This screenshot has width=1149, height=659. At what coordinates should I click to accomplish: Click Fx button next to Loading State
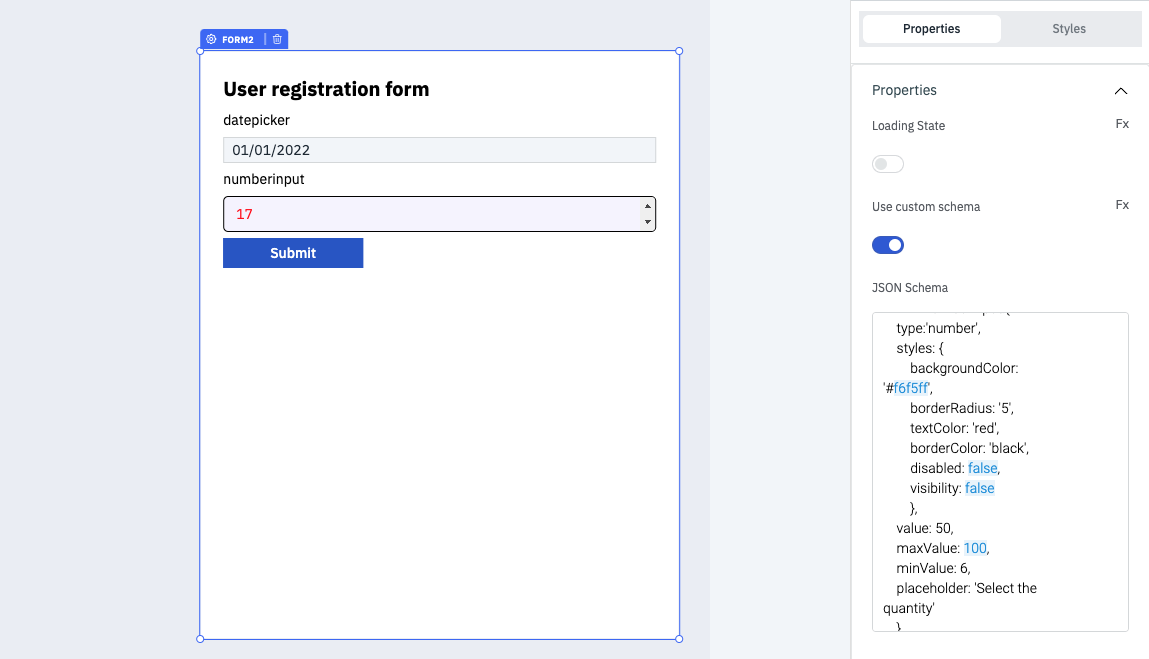tap(1122, 124)
